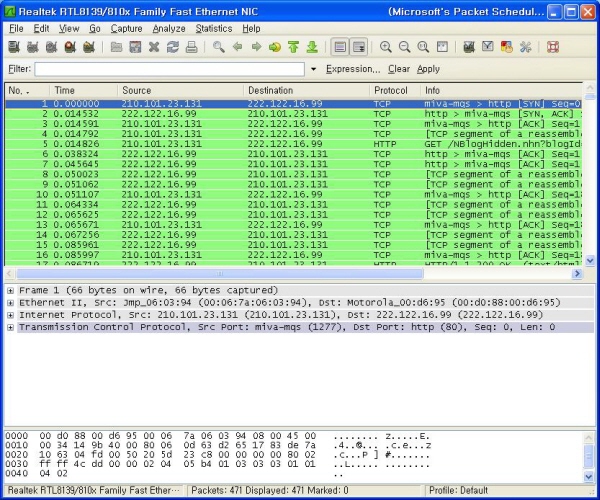Find a packet magnifier icon
This screenshot has height=500, width=600.
pos(218,47)
